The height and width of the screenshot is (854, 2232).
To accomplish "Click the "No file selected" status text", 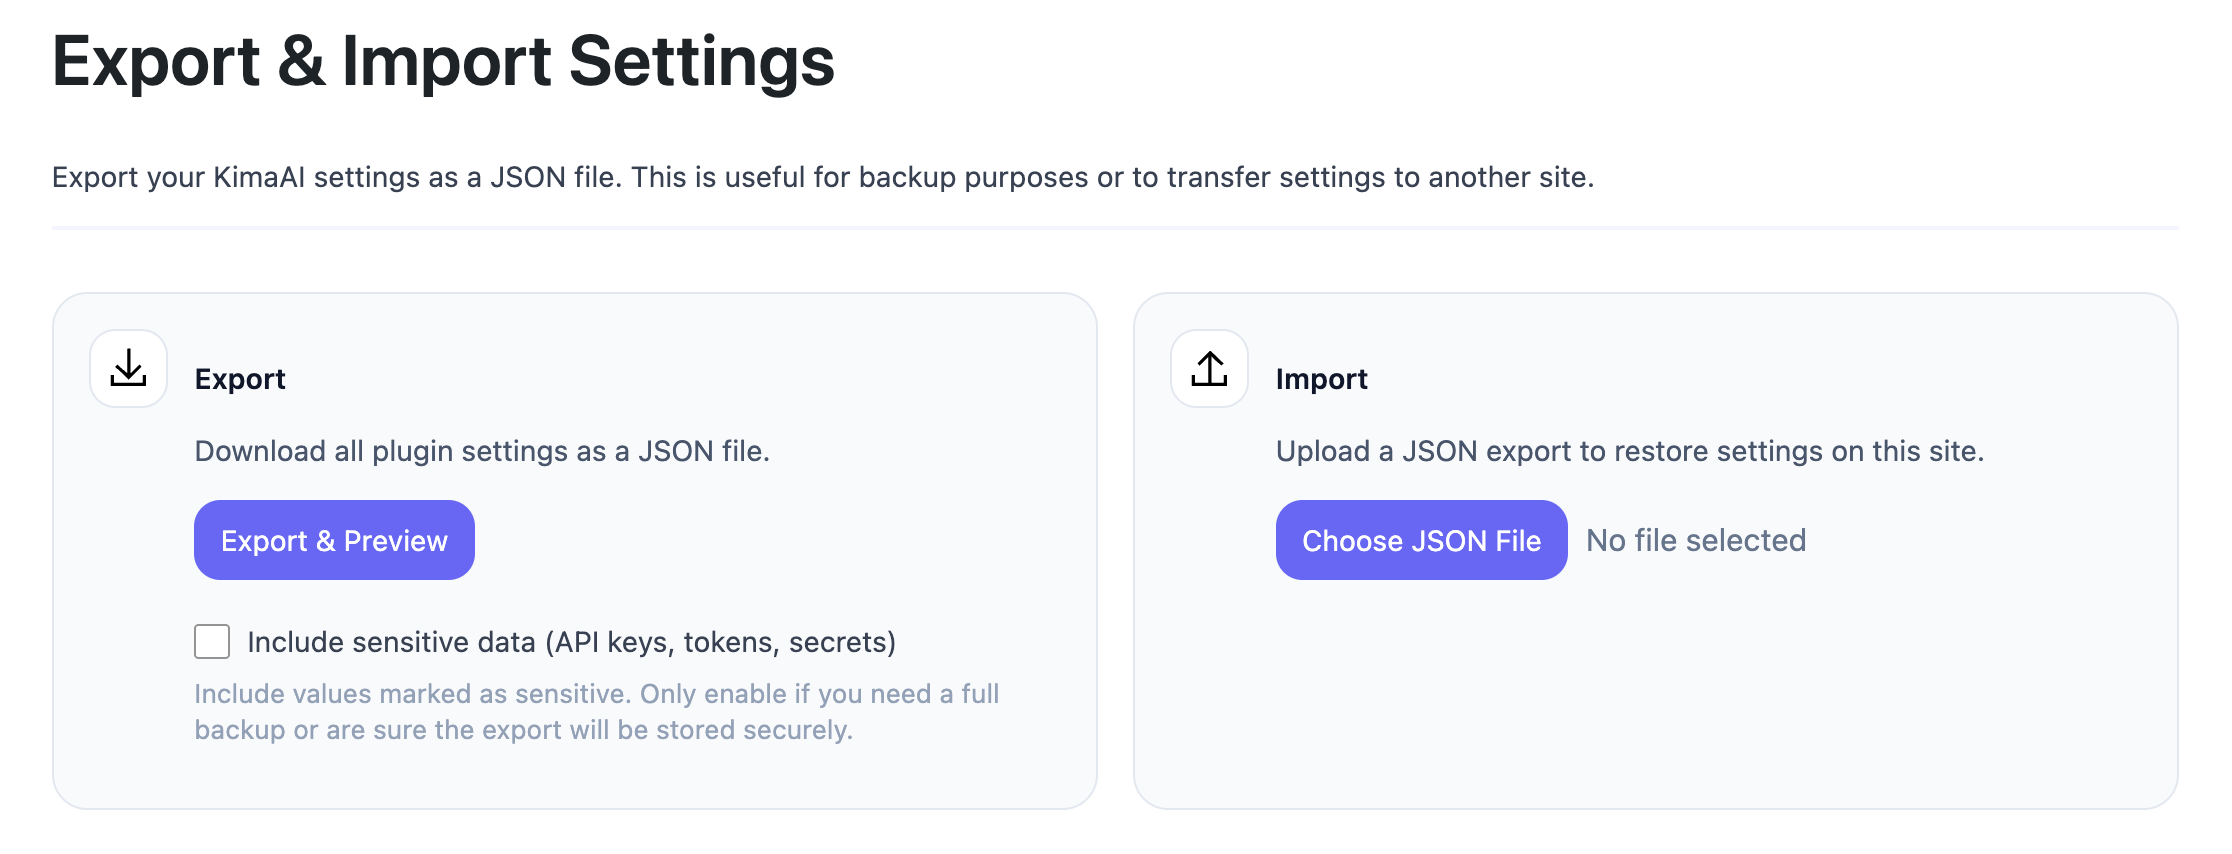I will pos(1696,540).
